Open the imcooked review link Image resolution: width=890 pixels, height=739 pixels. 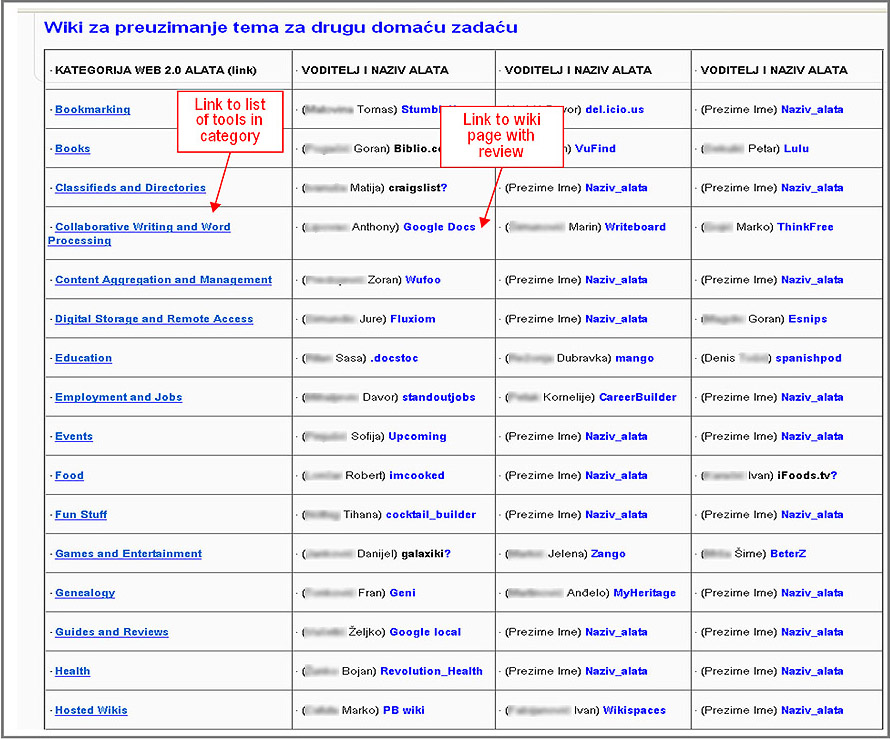click(417, 476)
